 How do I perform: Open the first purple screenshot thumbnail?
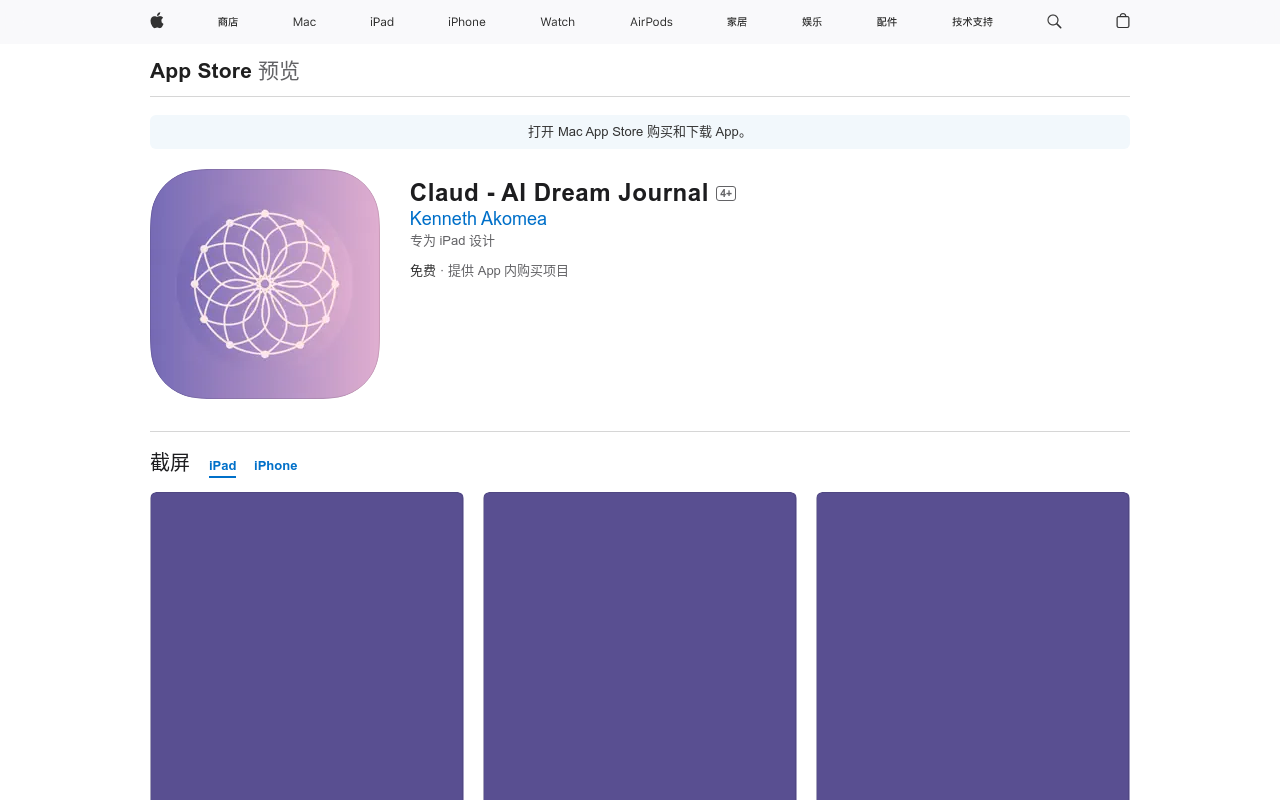coord(307,646)
